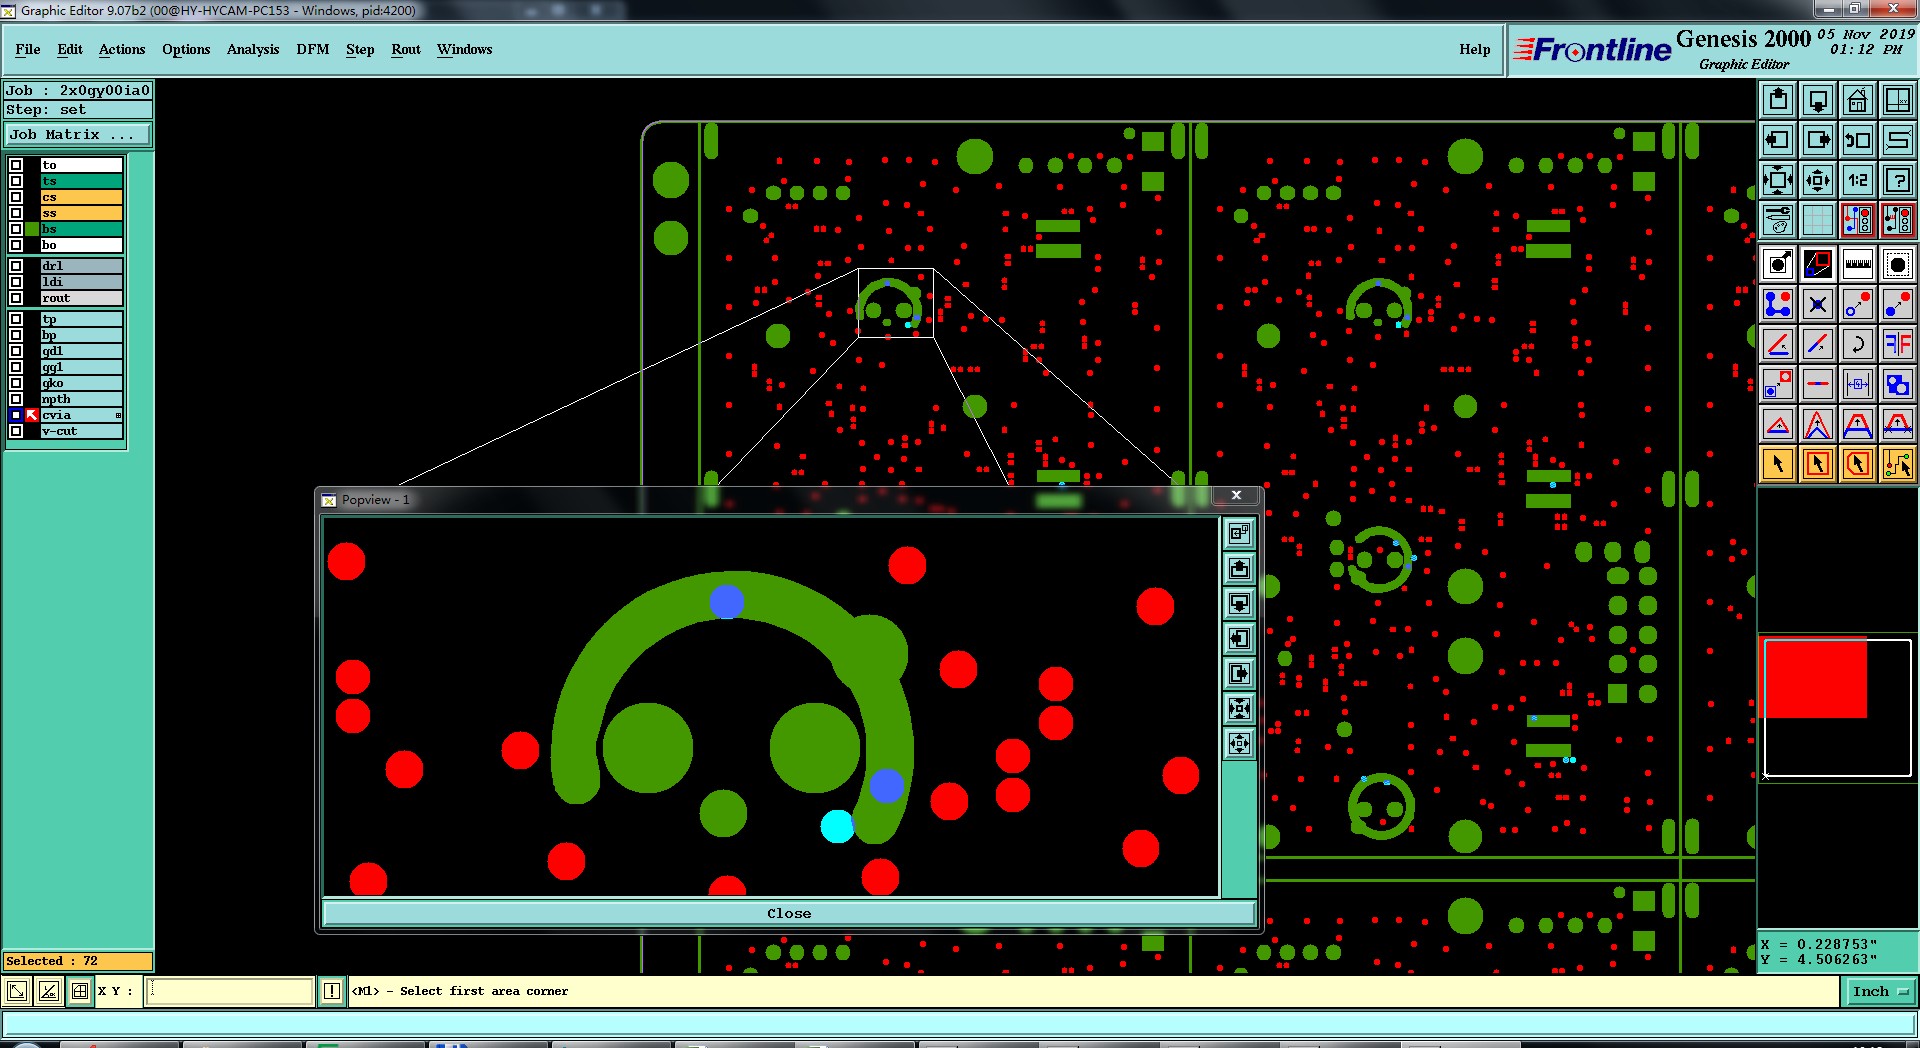This screenshot has height=1048, width=1920.
Task: Click the red overview navigator rectangle
Action: pos(1816,679)
